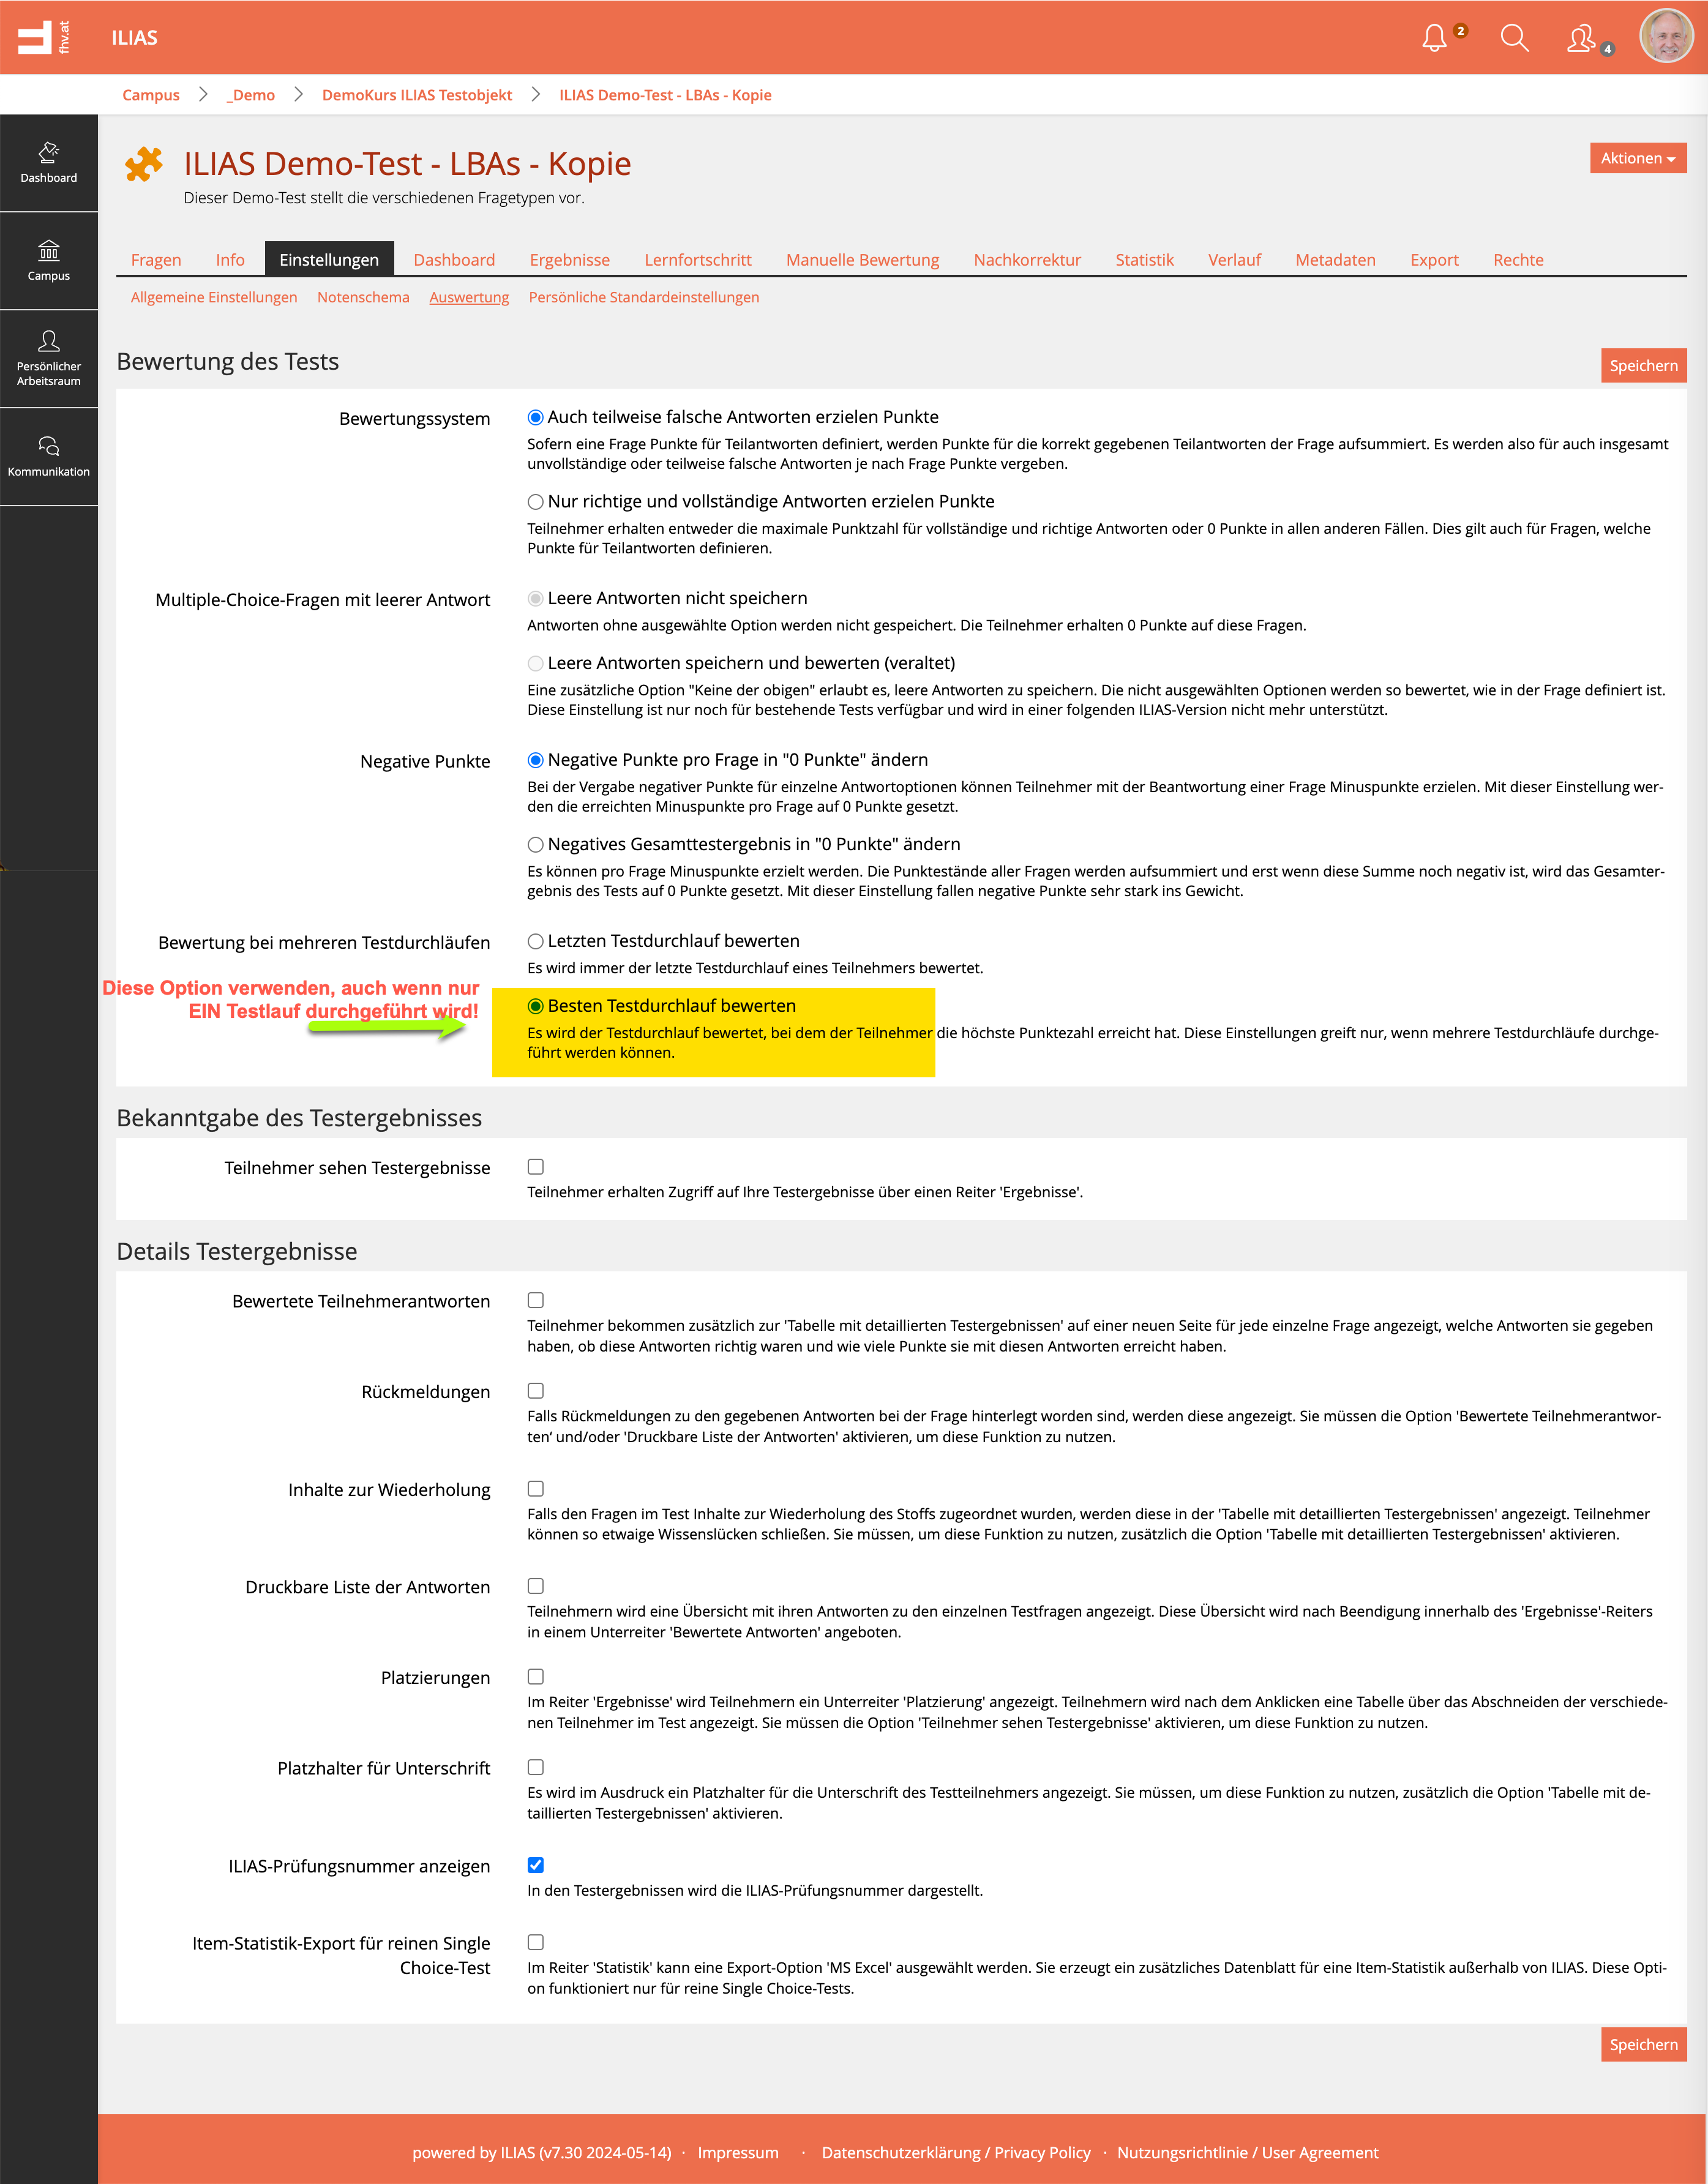Screen dimensions: 1708x2184
Task: Open the Aktionen dropdown
Action: click(x=1637, y=158)
